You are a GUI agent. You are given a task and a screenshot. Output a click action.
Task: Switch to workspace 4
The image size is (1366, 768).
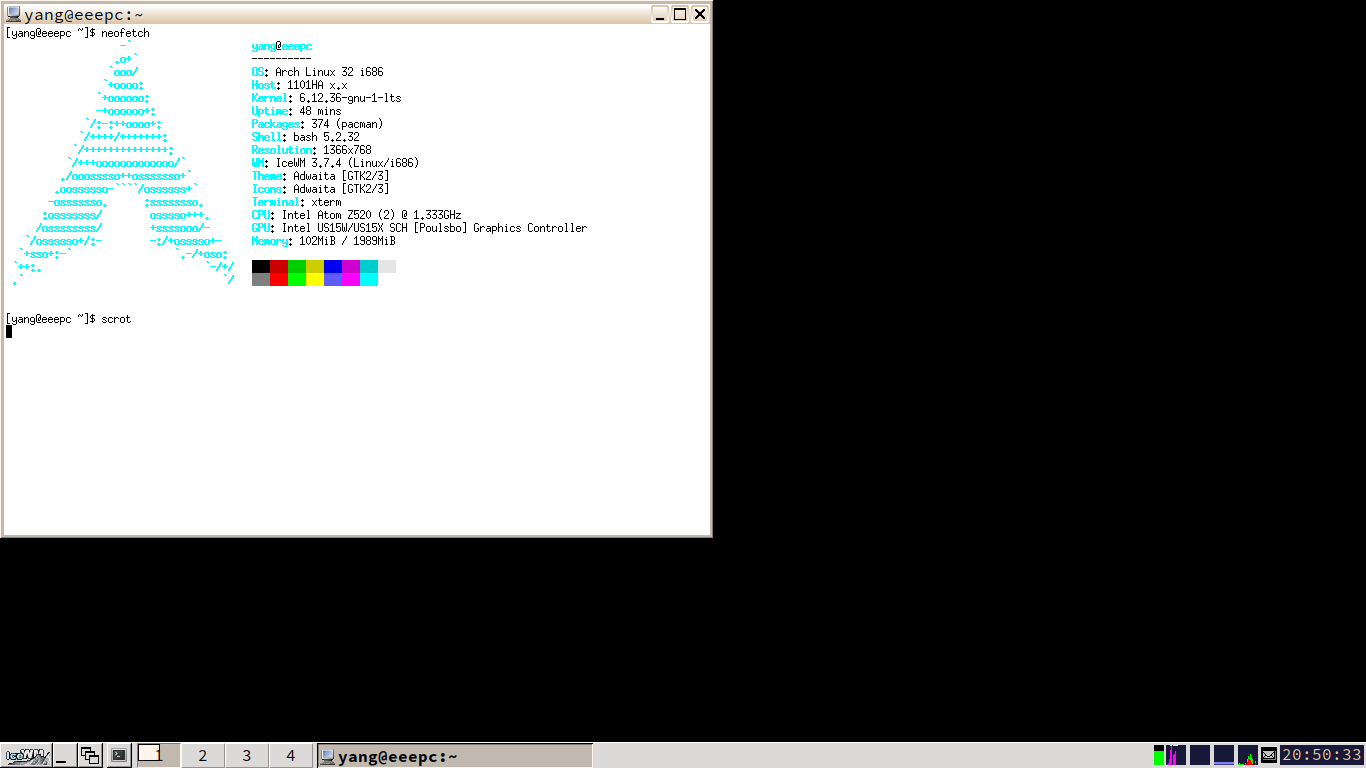[x=290, y=755]
